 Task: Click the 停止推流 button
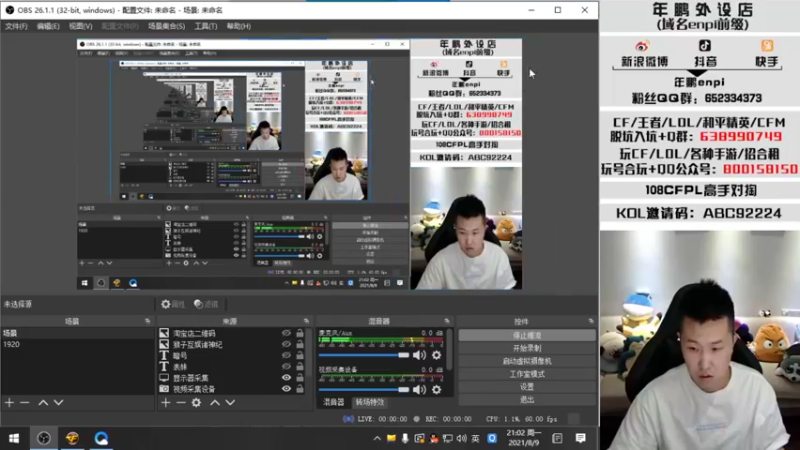pyautogui.click(x=527, y=335)
